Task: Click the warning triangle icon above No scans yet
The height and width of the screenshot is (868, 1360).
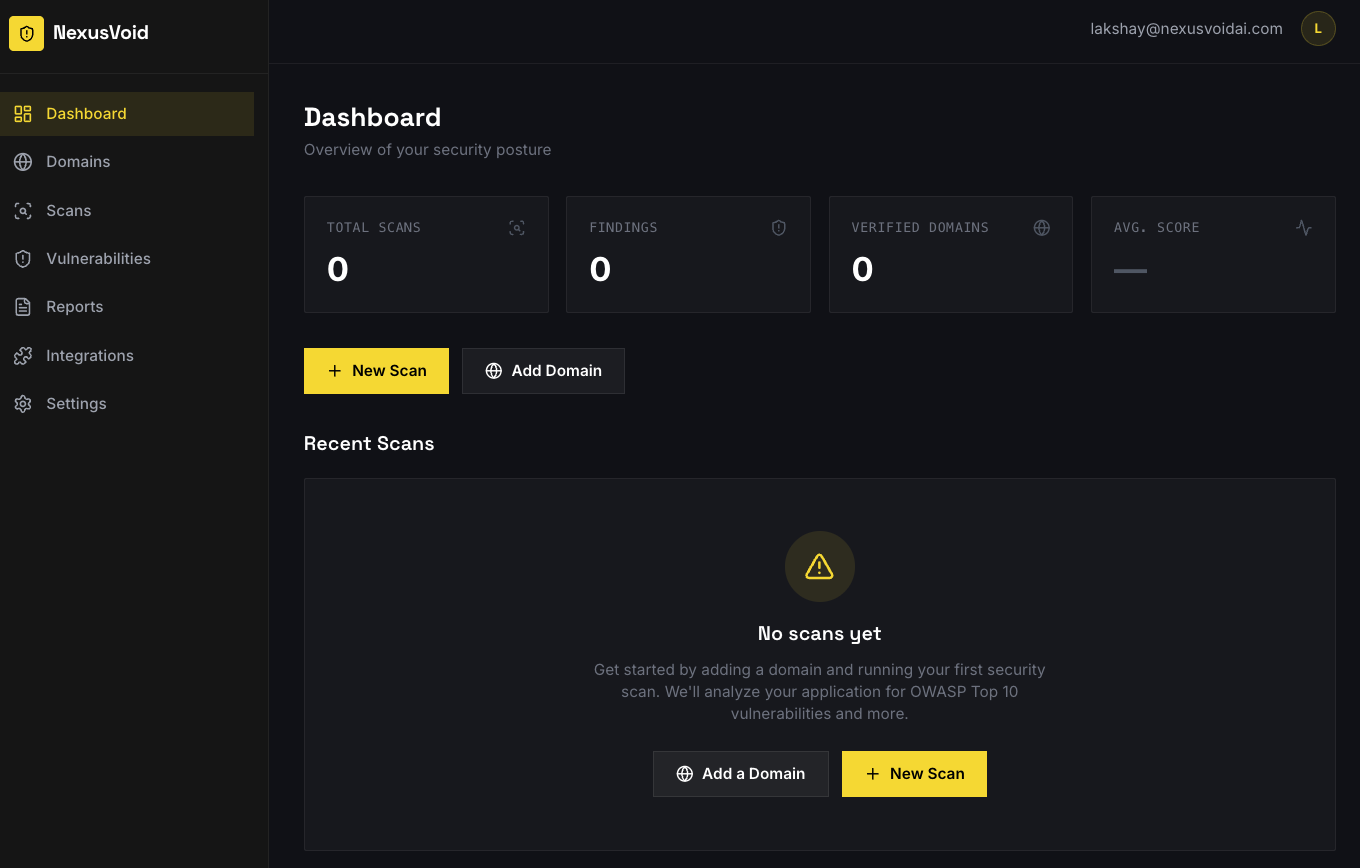Action: [820, 566]
